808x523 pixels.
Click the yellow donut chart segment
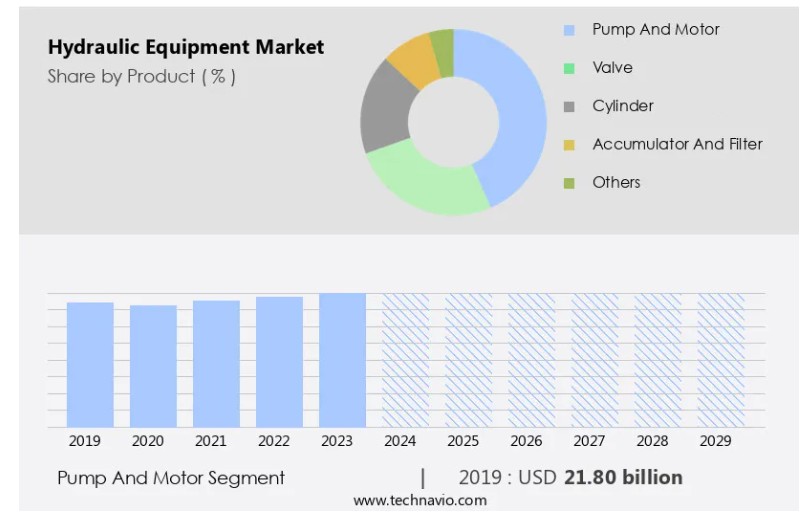(x=411, y=57)
